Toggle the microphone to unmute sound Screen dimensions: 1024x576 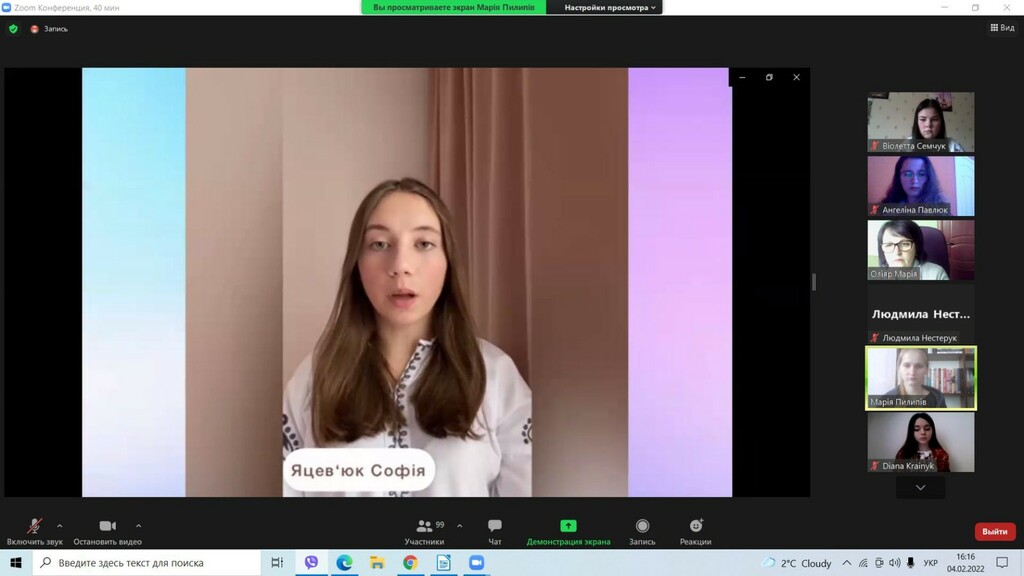pyautogui.click(x=34, y=526)
